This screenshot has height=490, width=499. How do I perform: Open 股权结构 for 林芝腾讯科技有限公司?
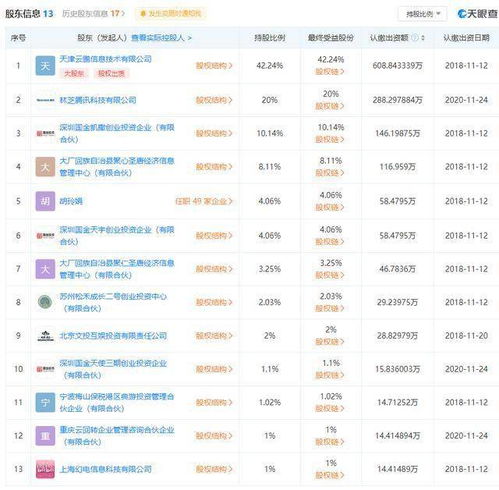tap(214, 100)
